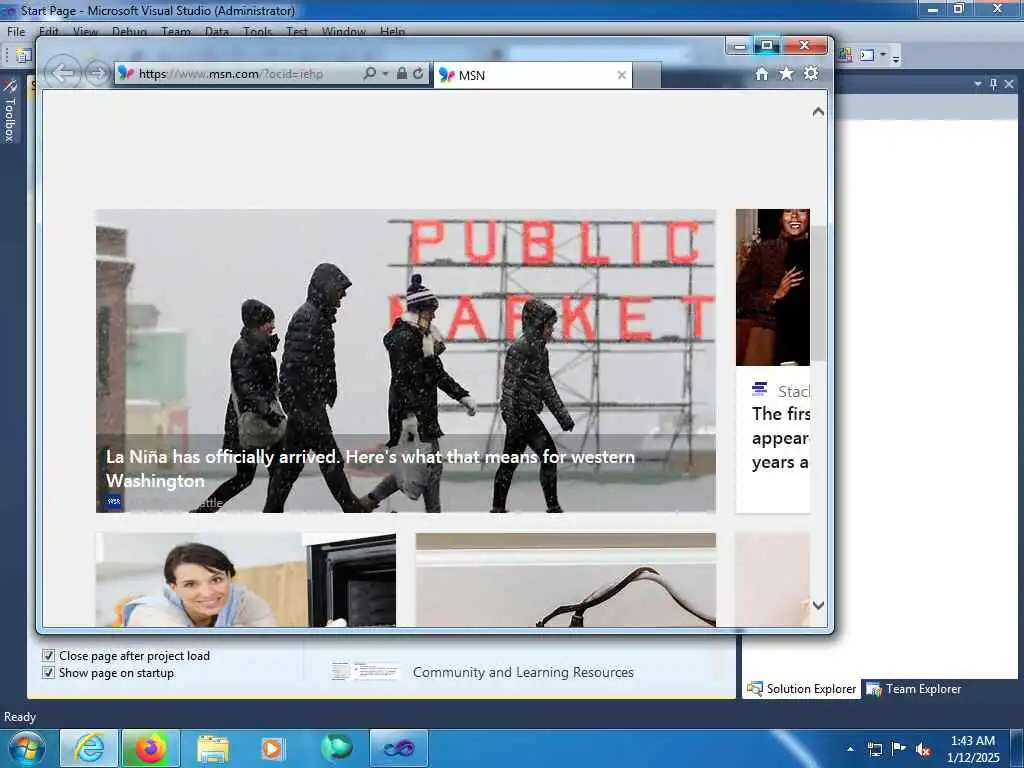Screen dimensions: 1024x768
Task: Open the media player taskbar icon
Action: [272, 749]
